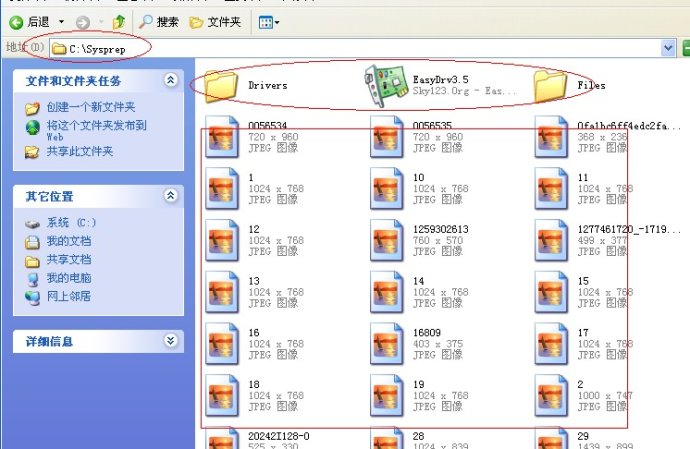
Task: Click the 16809 file name text
Action: (427, 333)
